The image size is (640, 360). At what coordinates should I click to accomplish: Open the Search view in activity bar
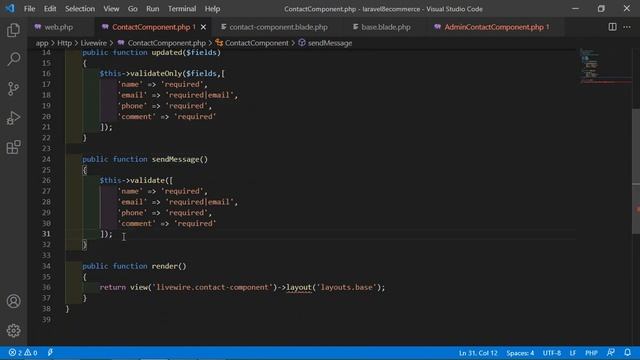point(13,59)
